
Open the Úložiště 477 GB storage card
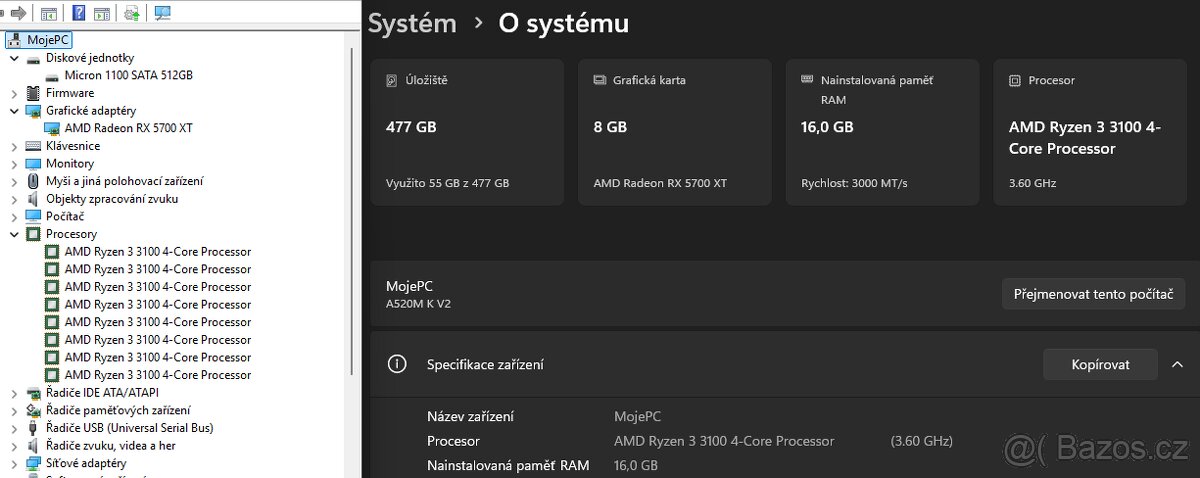pos(467,132)
